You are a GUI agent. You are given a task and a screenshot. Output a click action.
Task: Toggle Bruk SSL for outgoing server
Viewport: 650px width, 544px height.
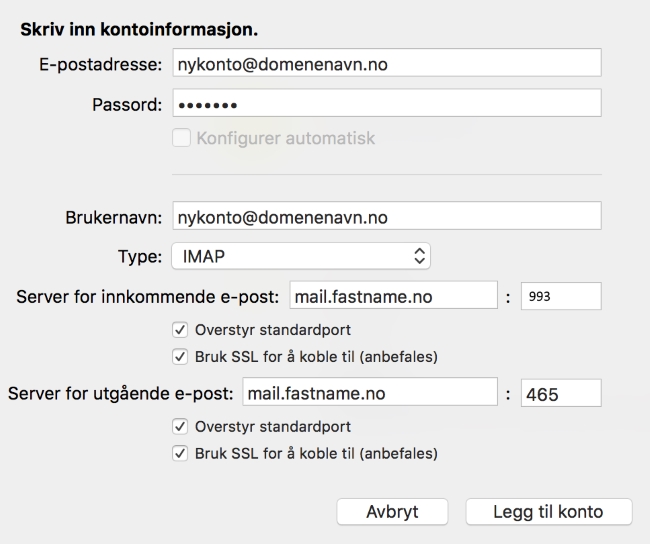pos(180,453)
